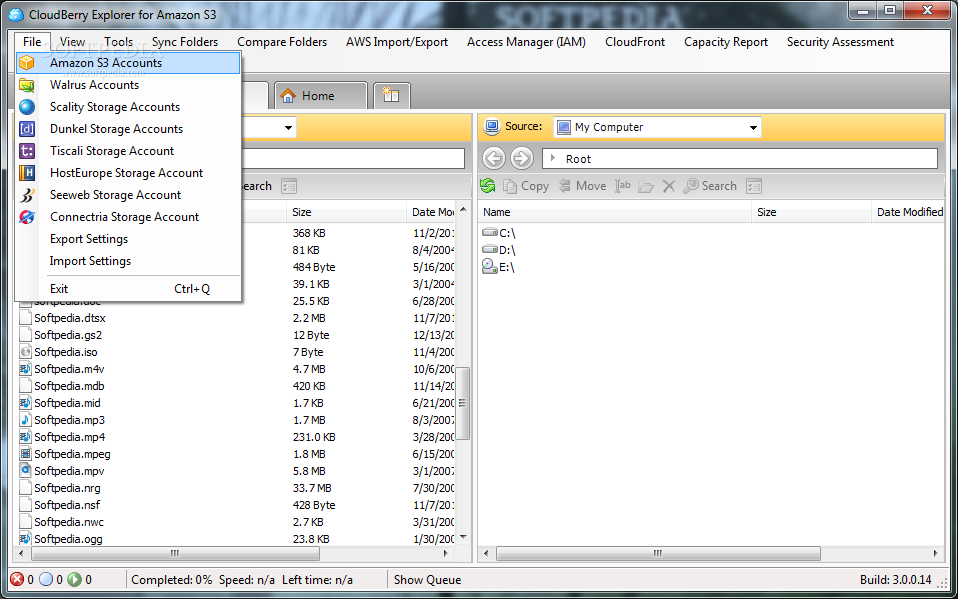
Task: Select Import Settings menu entry
Action: 128,261
